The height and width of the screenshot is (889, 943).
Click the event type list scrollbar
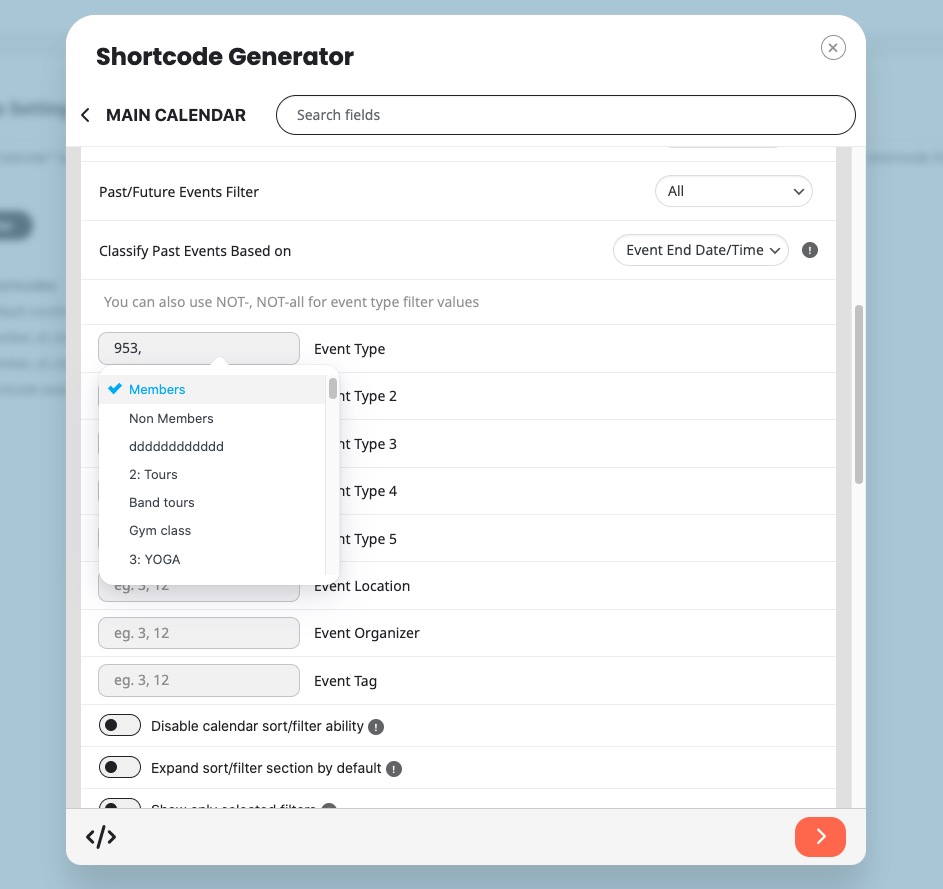(x=332, y=390)
